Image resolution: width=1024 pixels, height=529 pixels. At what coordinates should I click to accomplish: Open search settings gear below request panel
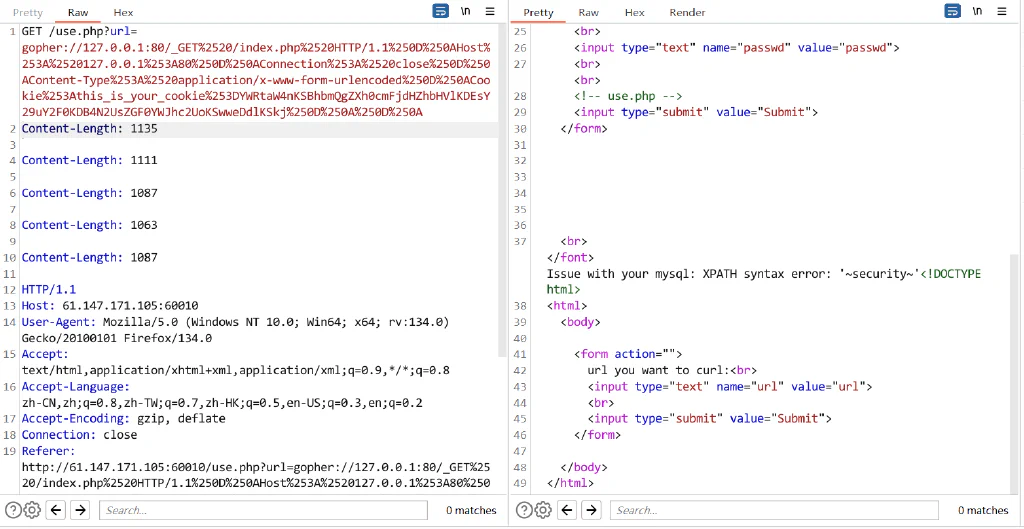(31, 510)
